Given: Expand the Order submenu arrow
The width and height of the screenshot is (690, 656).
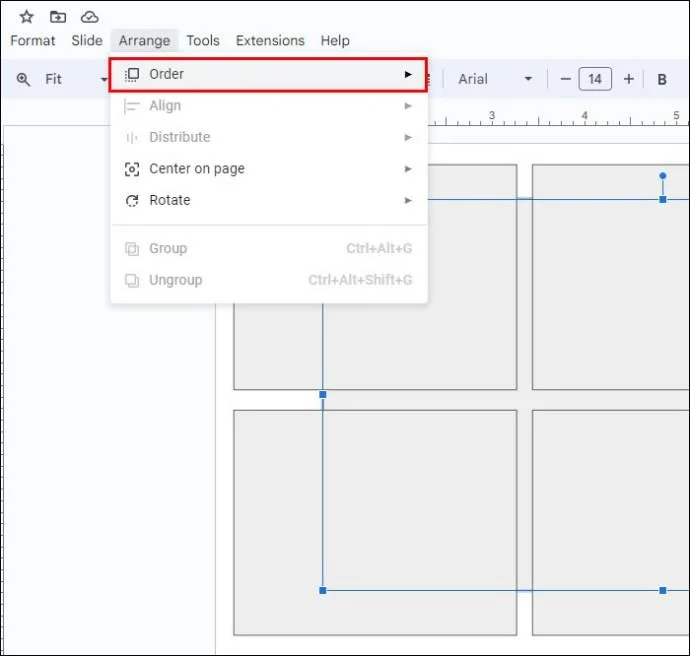Looking at the screenshot, I should pyautogui.click(x=408, y=74).
